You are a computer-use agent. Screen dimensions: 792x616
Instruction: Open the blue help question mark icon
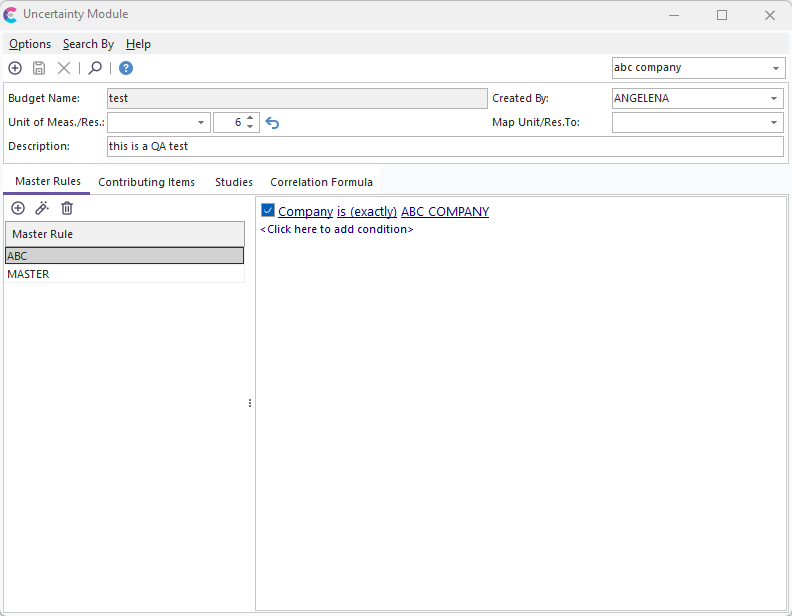pos(126,68)
